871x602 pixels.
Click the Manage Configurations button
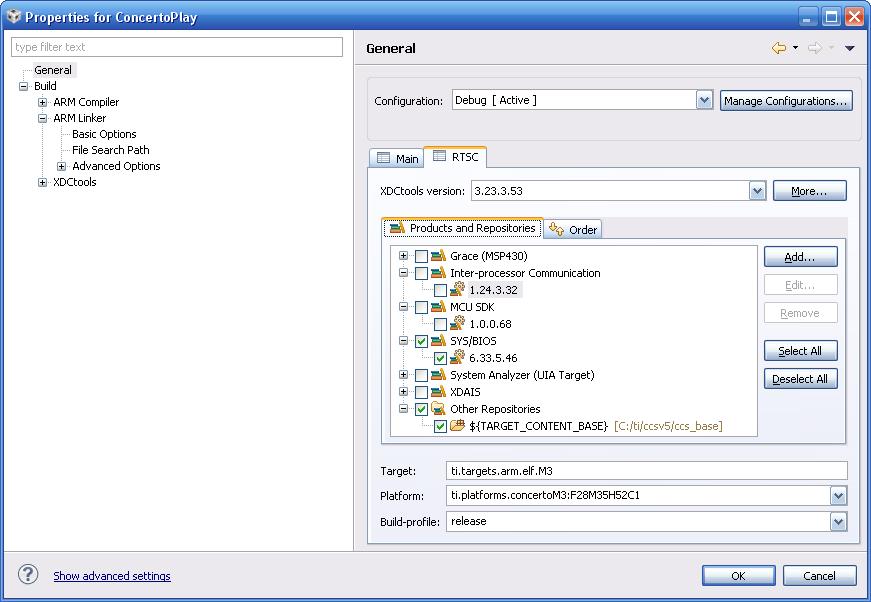[786, 100]
